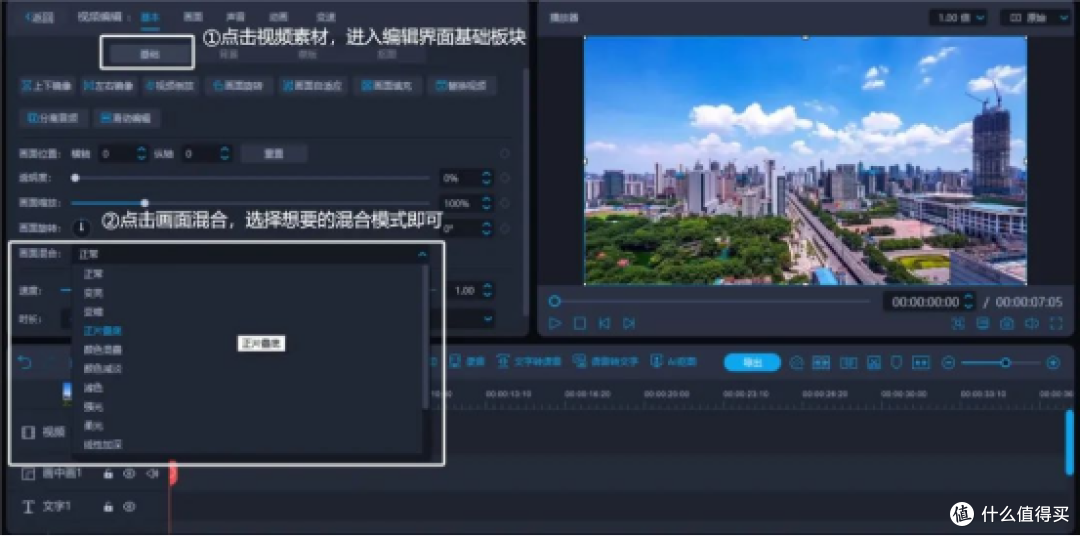
Task: Click the 纵轴 position value stepper
Action: (x=225, y=154)
